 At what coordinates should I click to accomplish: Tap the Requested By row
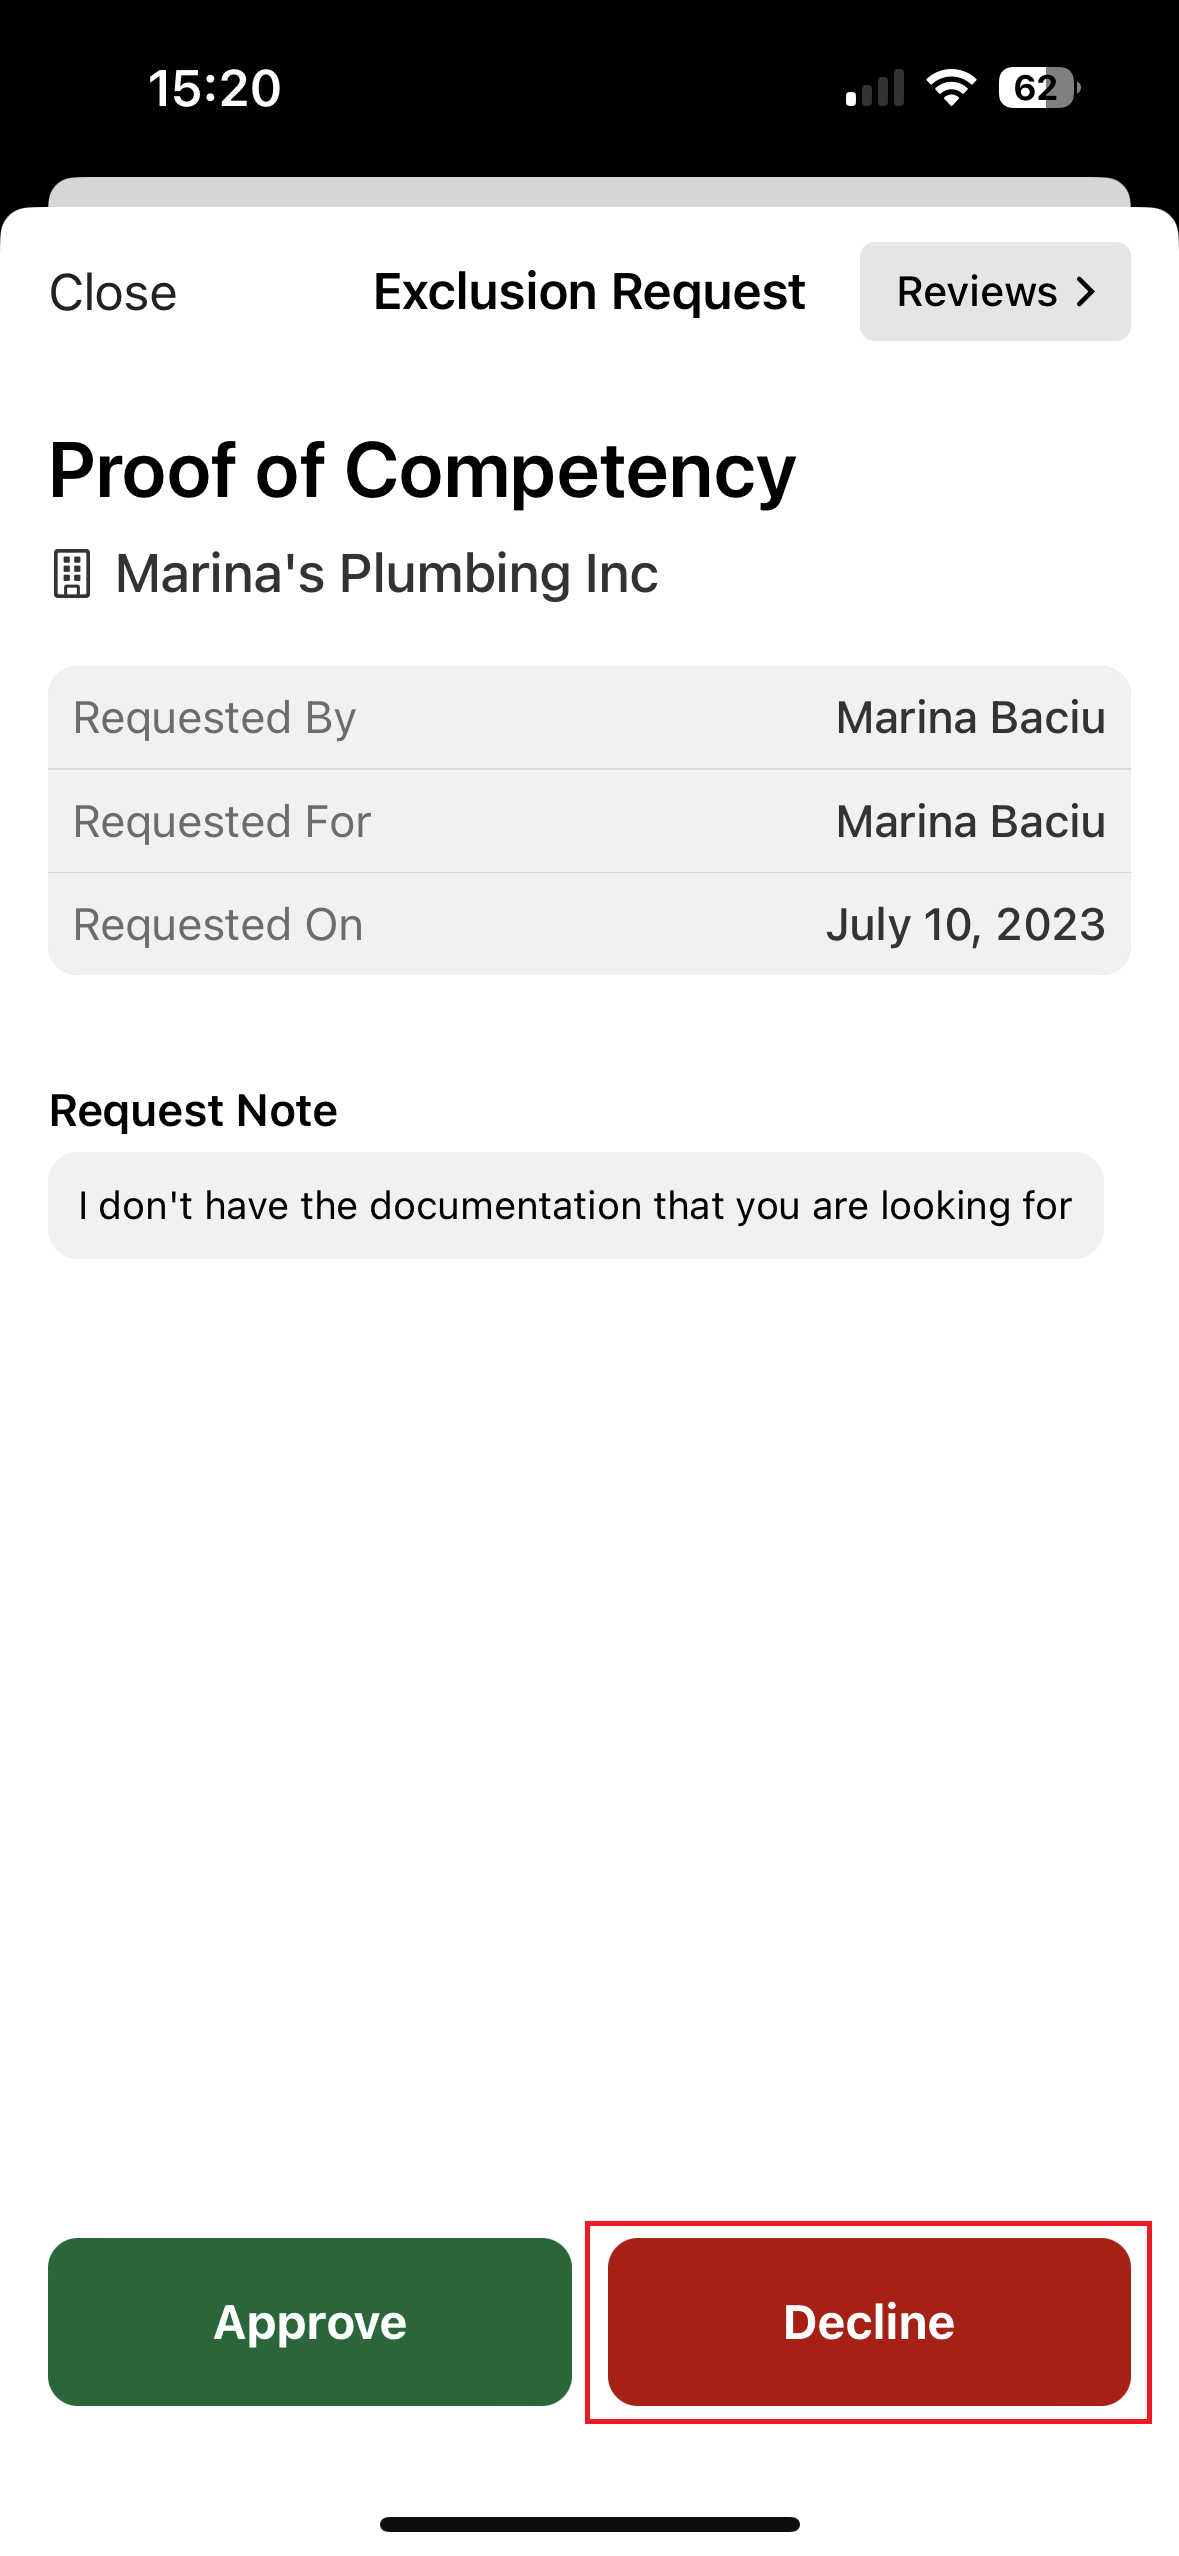point(589,718)
